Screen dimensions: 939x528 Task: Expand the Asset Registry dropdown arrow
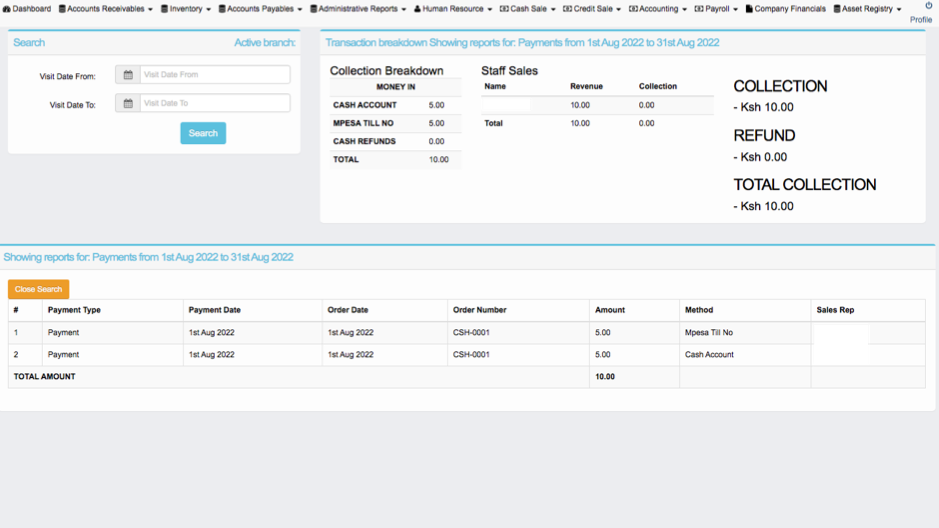899,10
